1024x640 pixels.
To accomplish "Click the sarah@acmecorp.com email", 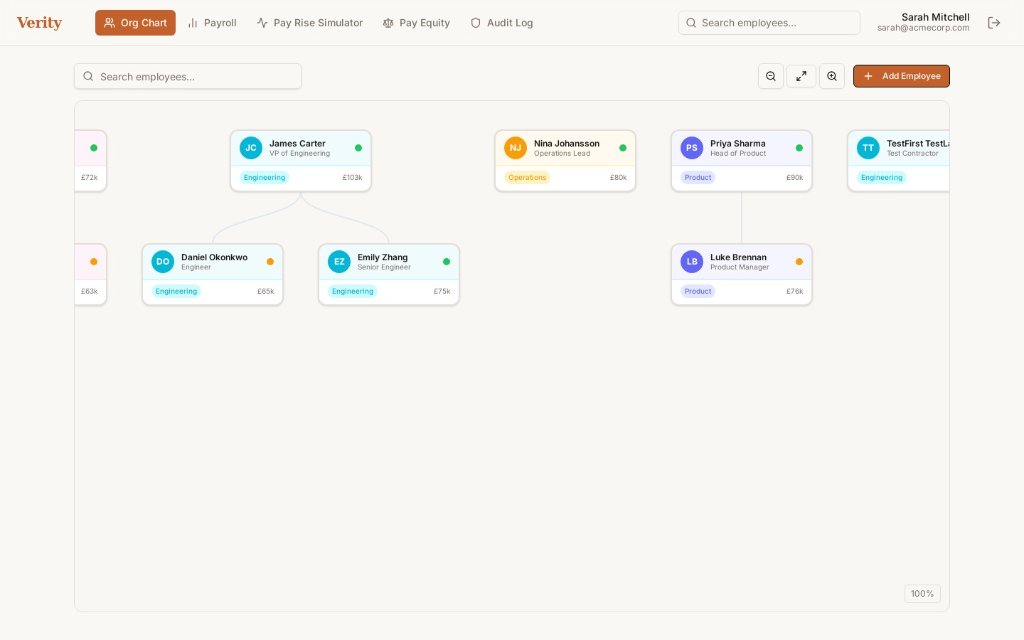I will click(x=923, y=28).
